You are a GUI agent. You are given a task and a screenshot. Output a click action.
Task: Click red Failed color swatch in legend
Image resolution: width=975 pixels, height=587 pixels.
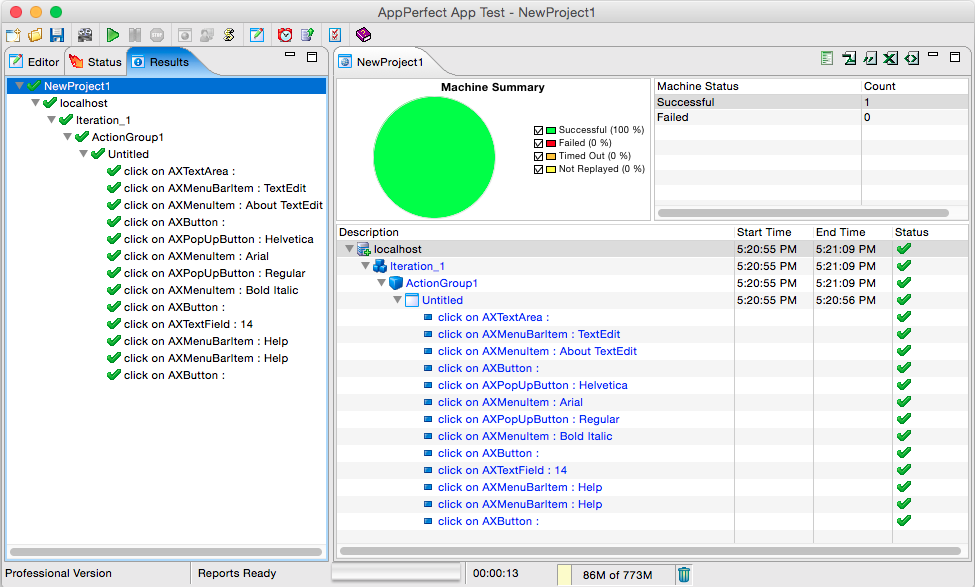(x=551, y=144)
